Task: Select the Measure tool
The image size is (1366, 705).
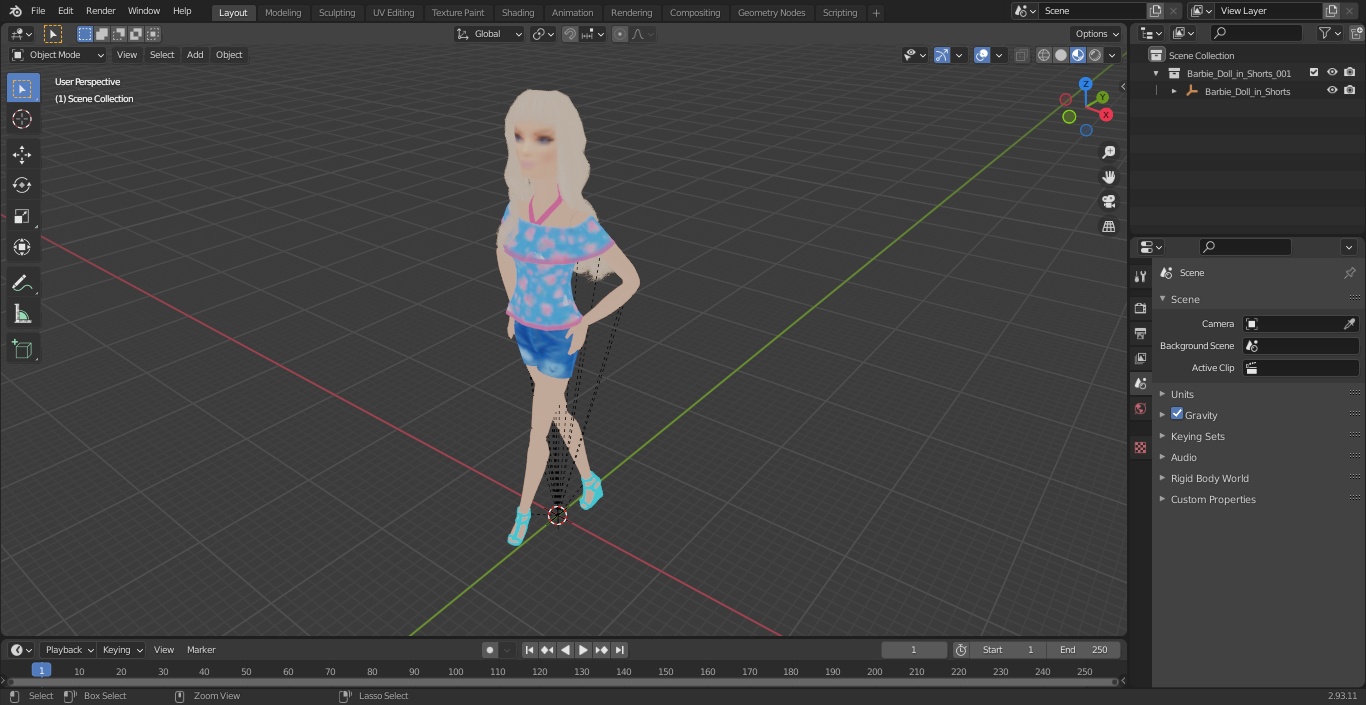Action: [x=22, y=314]
